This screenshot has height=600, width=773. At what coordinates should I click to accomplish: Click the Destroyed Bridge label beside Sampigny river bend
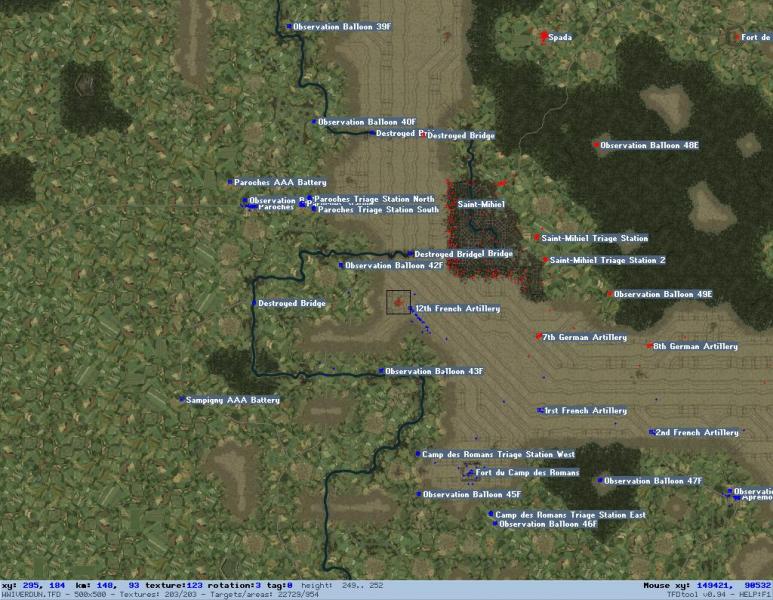tap(292, 304)
